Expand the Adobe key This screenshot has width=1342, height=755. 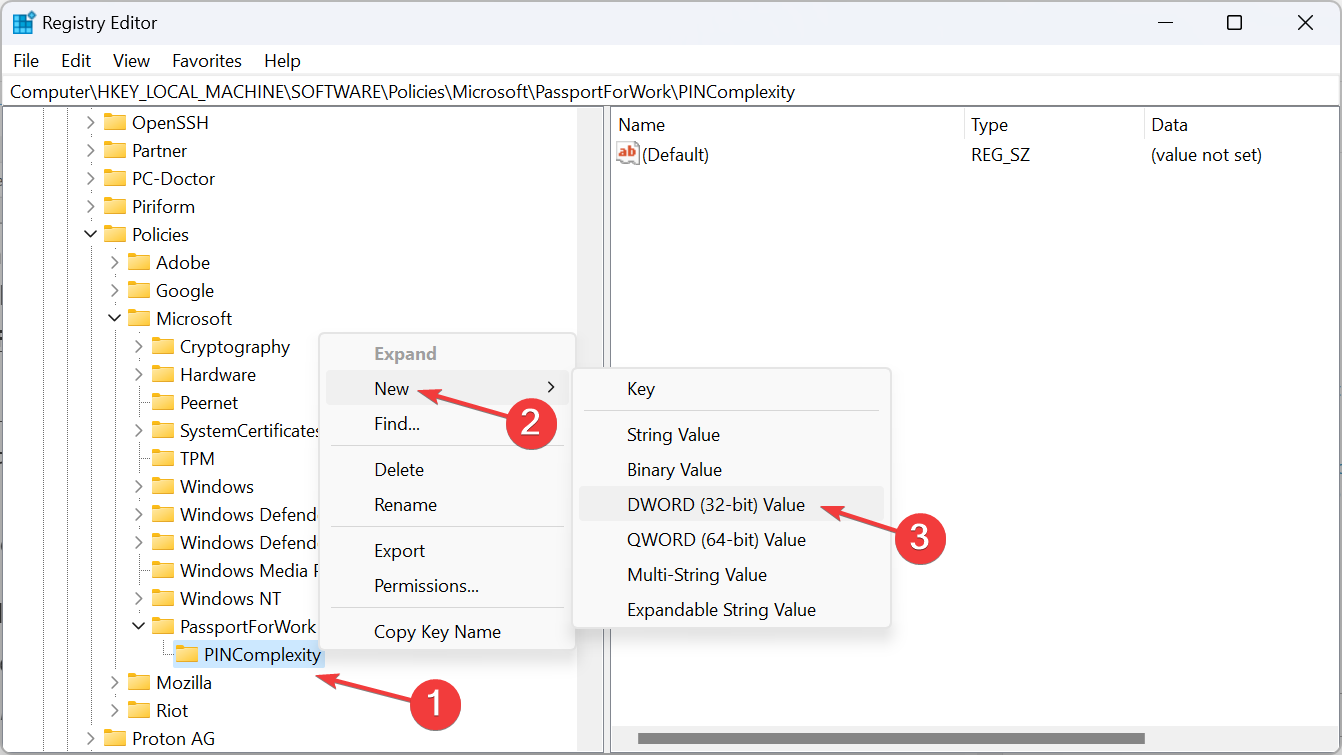click(115, 263)
